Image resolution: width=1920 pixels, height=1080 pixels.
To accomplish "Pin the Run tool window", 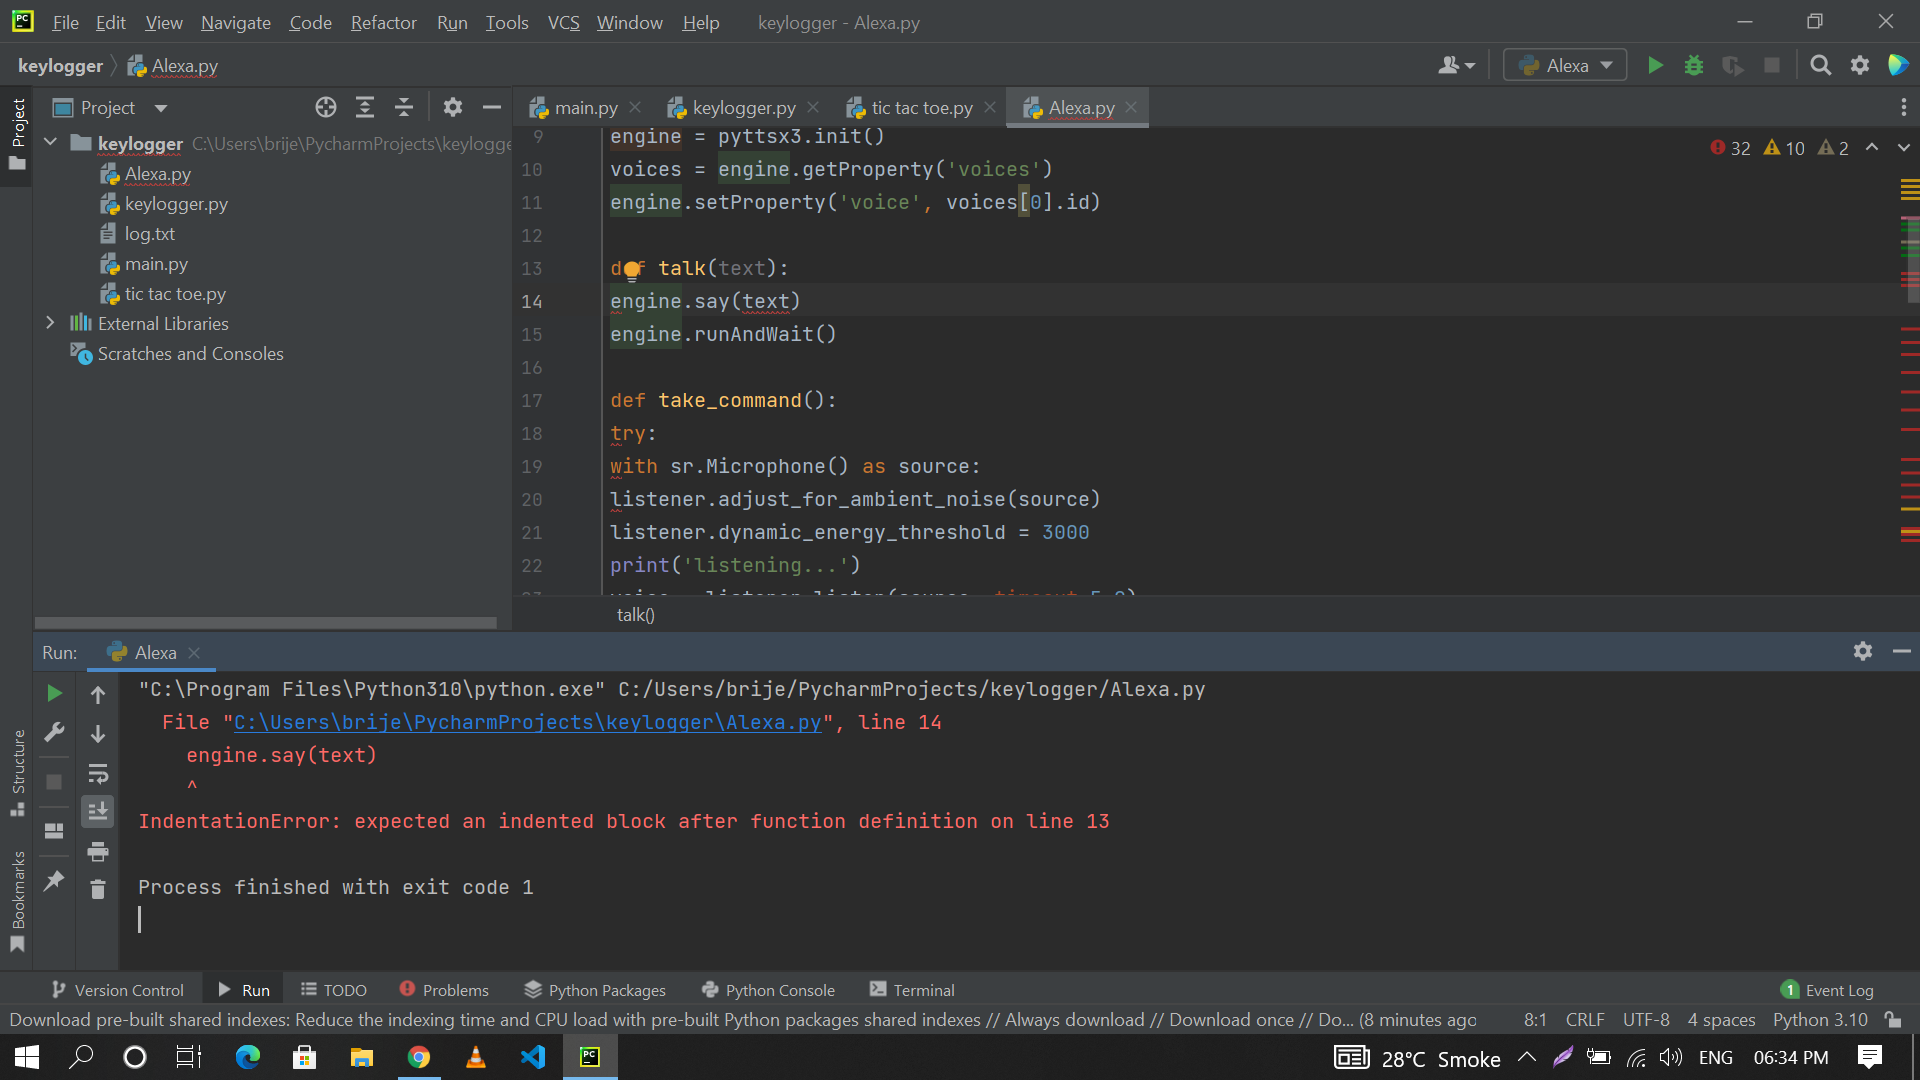I will [55, 877].
